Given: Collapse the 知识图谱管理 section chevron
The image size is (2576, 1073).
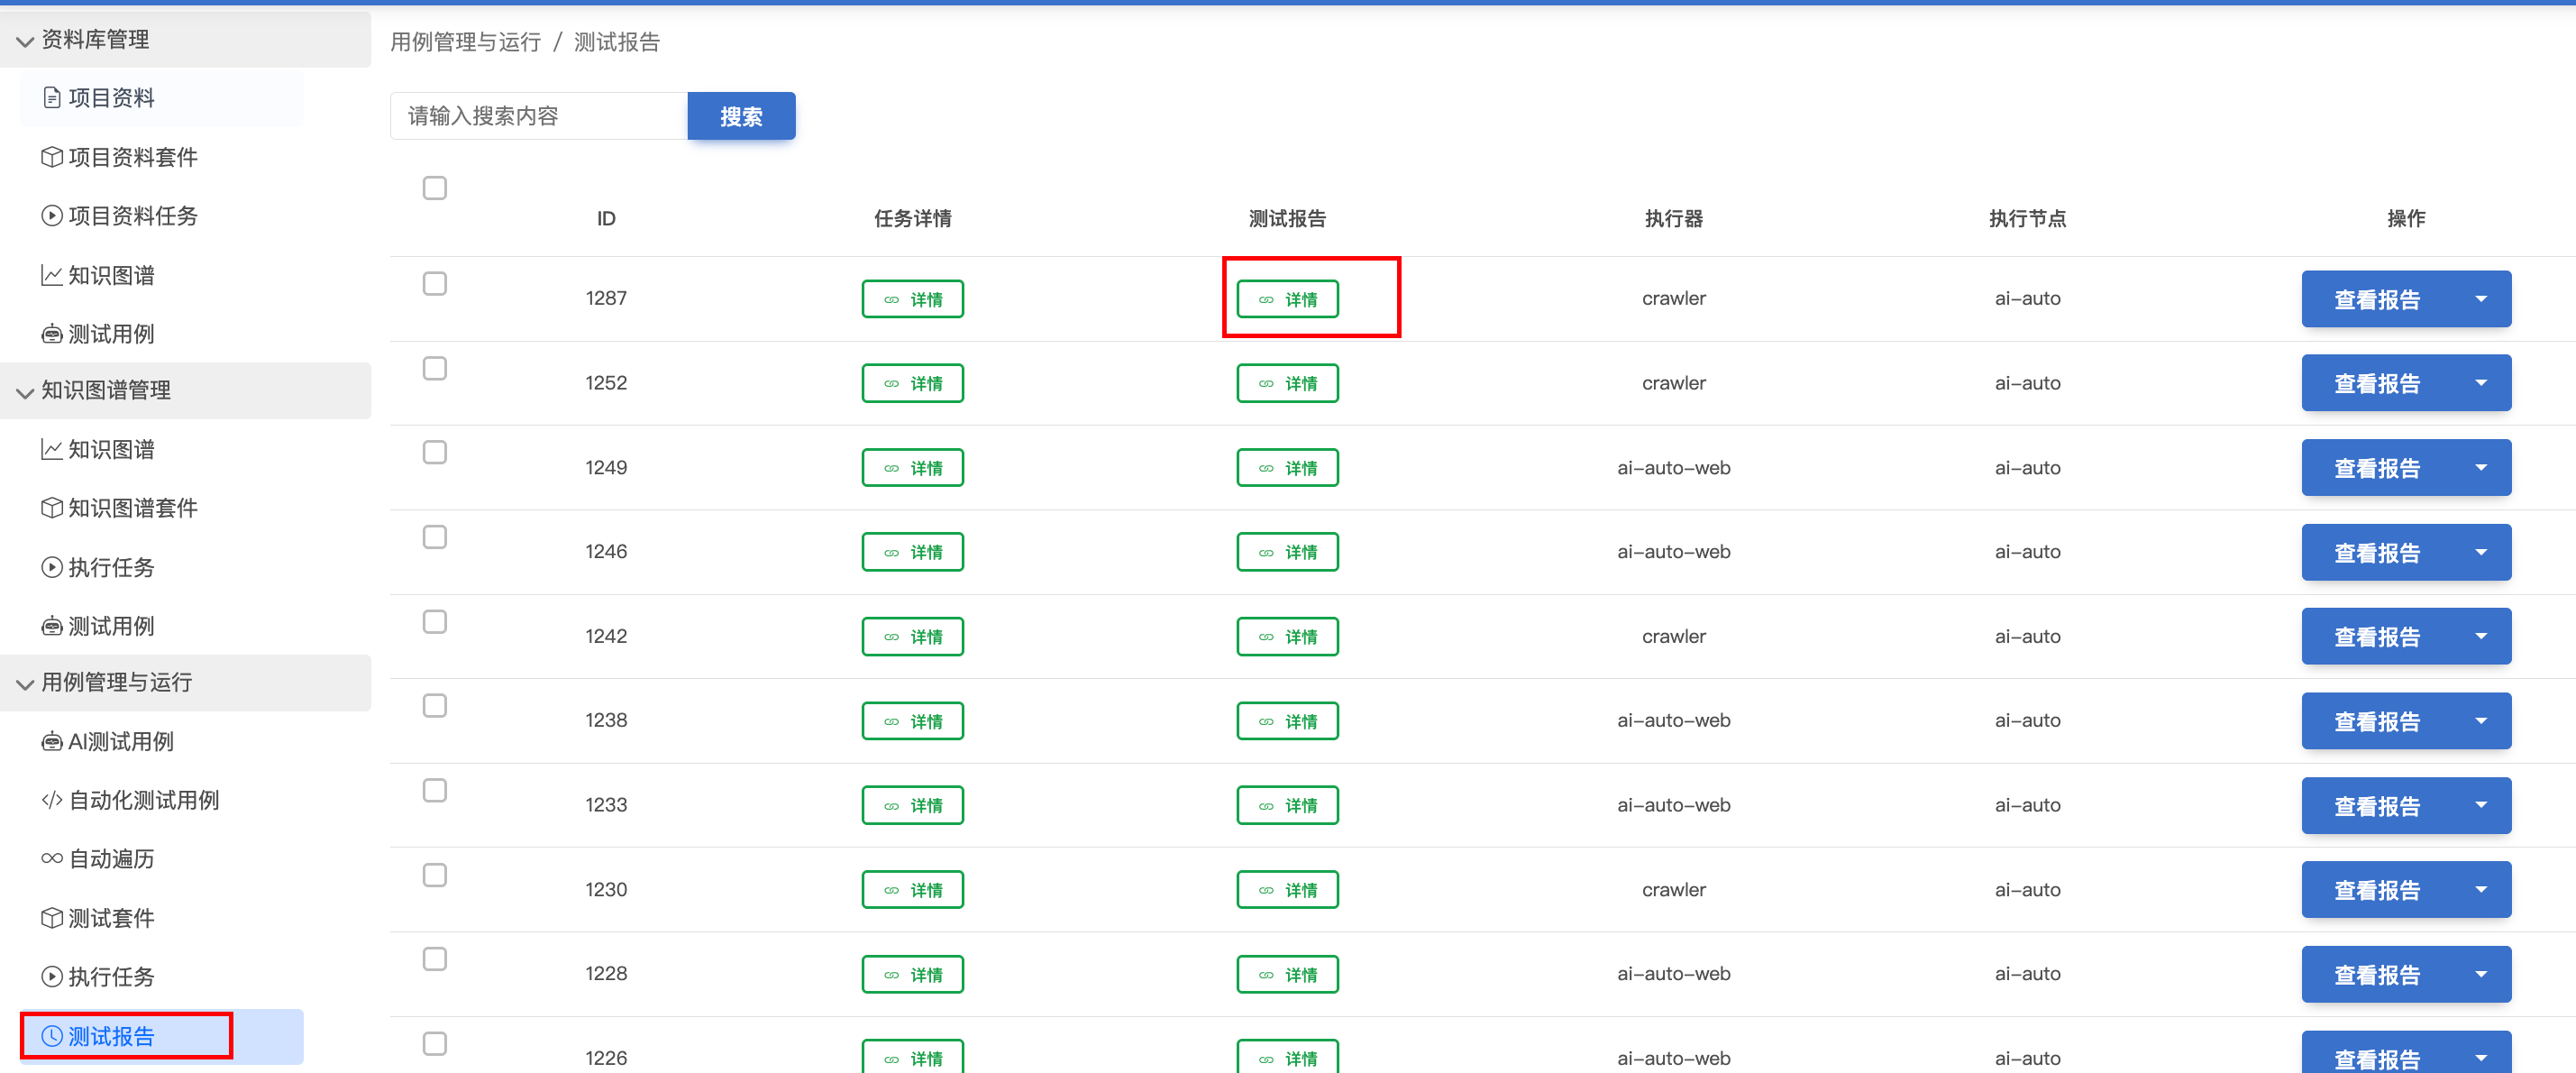Looking at the screenshot, I should point(25,392).
